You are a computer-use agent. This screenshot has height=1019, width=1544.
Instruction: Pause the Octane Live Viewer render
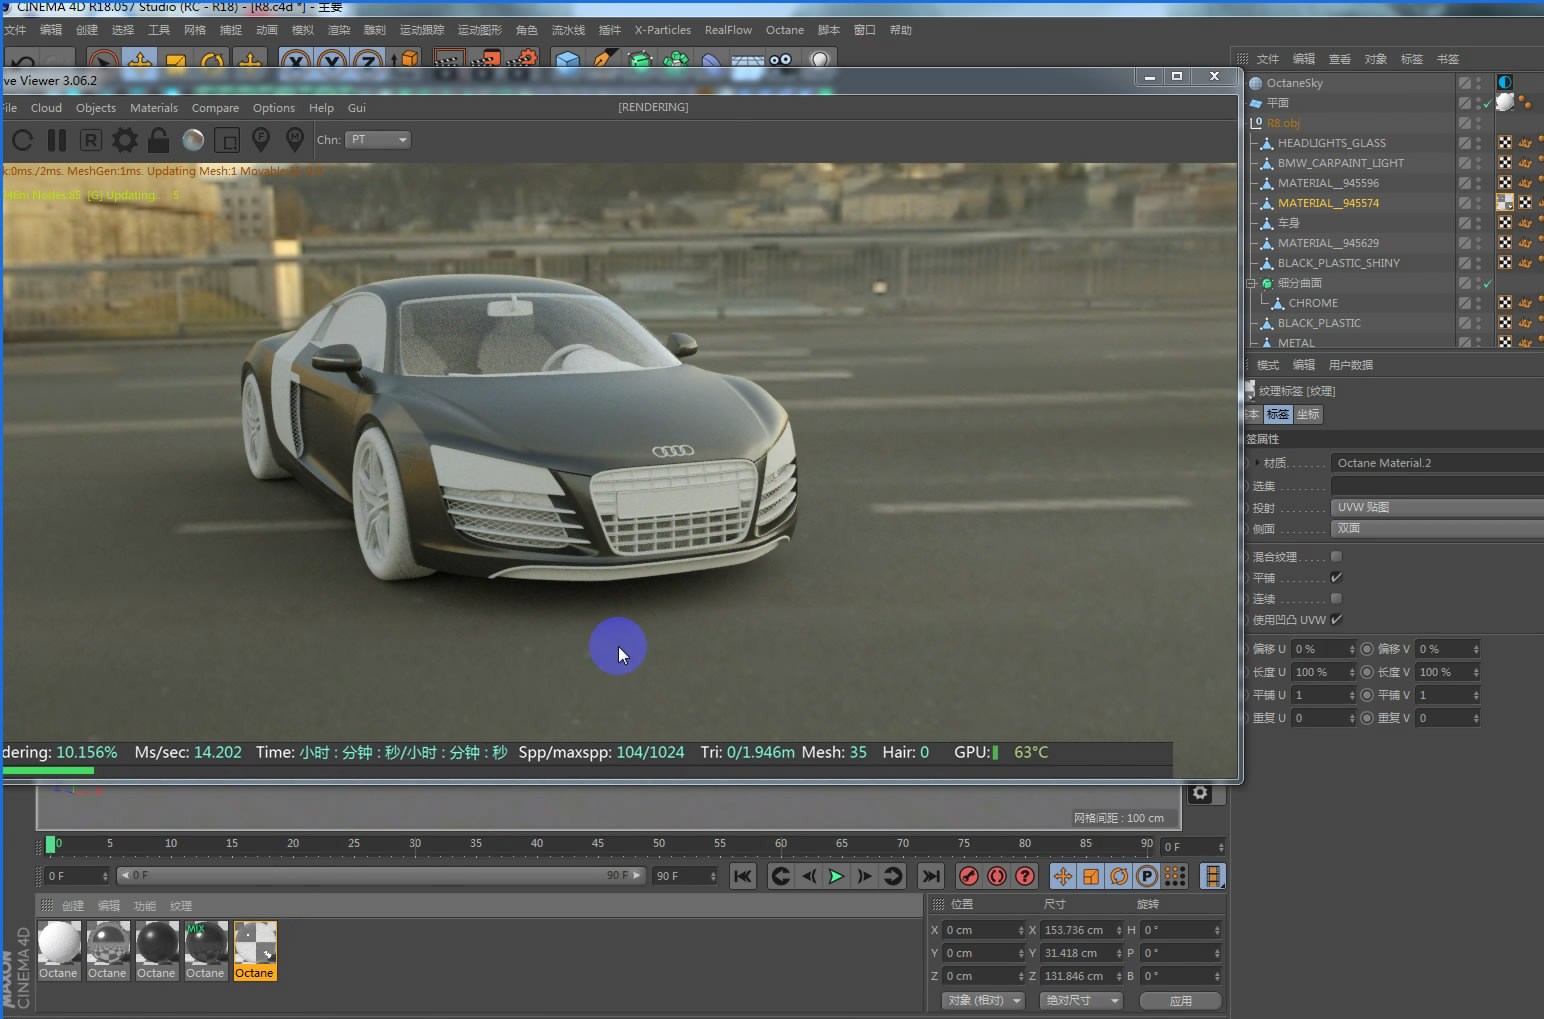tap(57, 140)
